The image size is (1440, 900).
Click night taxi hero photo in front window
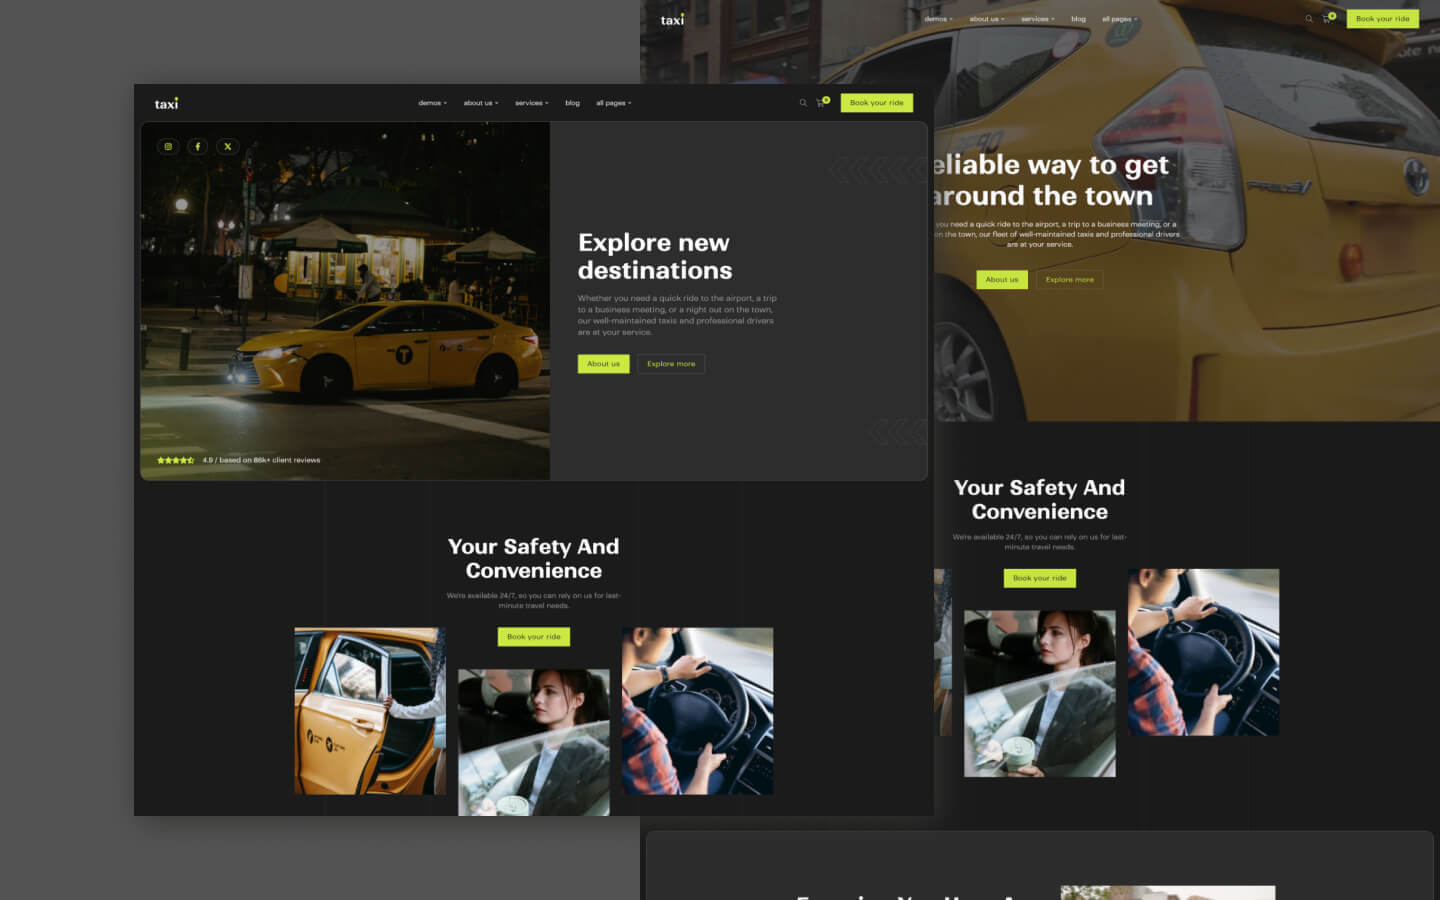(345, 301)
